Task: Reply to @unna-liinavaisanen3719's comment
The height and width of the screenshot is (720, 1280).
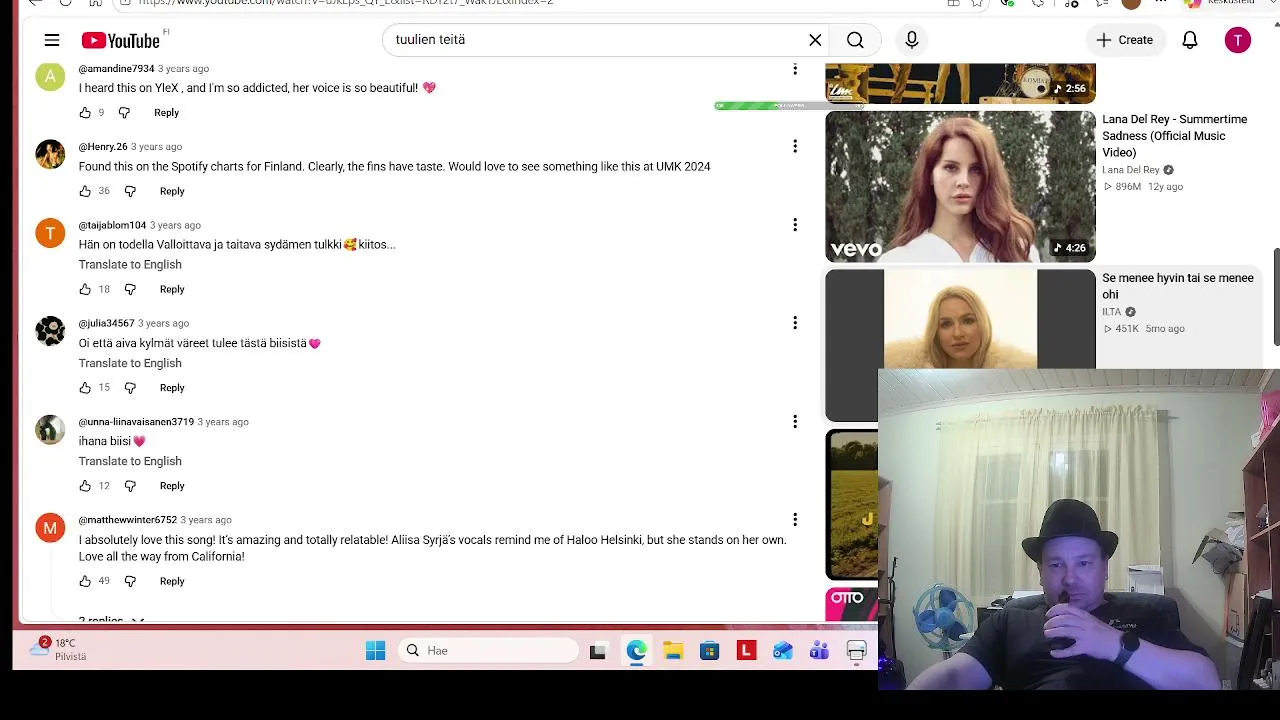Action: click(x=172, y=486)
